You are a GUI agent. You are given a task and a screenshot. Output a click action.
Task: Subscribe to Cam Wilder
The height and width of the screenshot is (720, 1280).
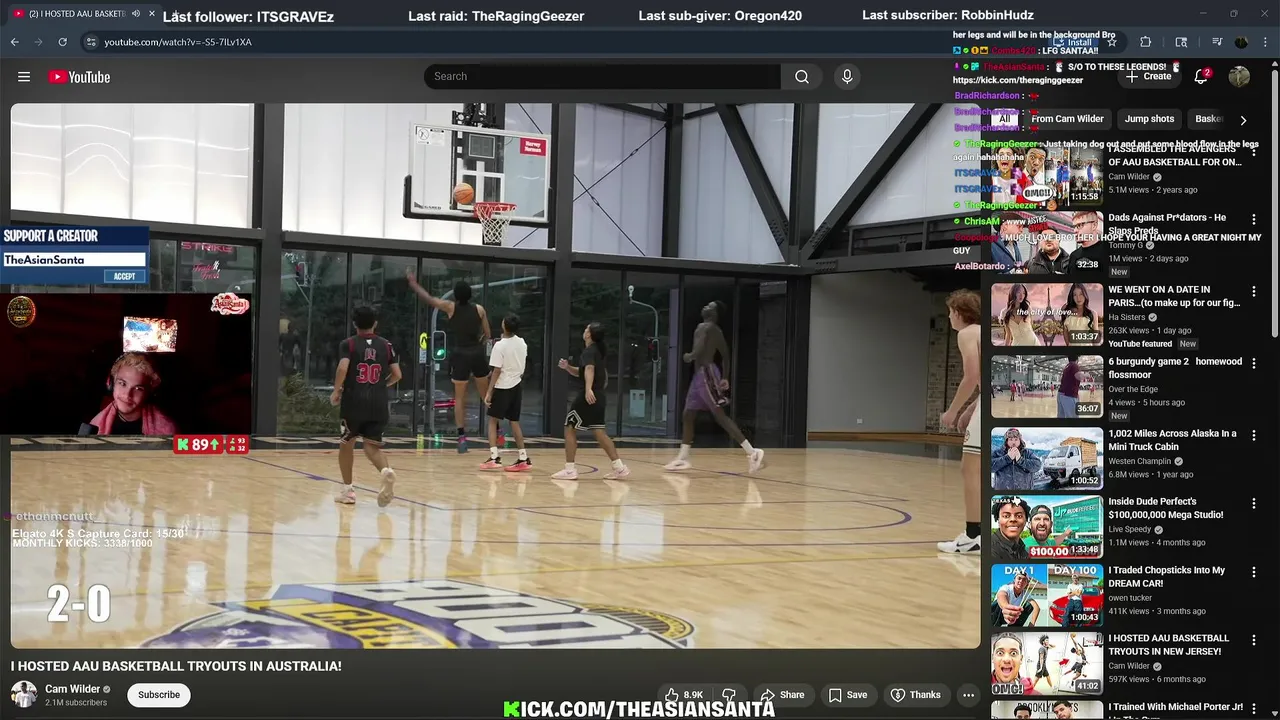[159, 695]
